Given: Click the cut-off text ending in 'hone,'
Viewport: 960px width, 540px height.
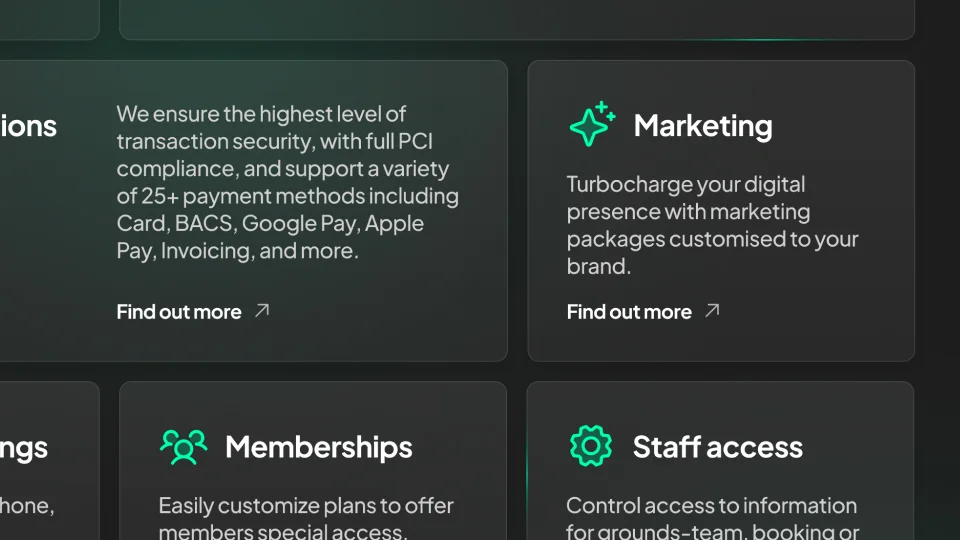Looking at the screenshot, I should (x=27, y=506).
